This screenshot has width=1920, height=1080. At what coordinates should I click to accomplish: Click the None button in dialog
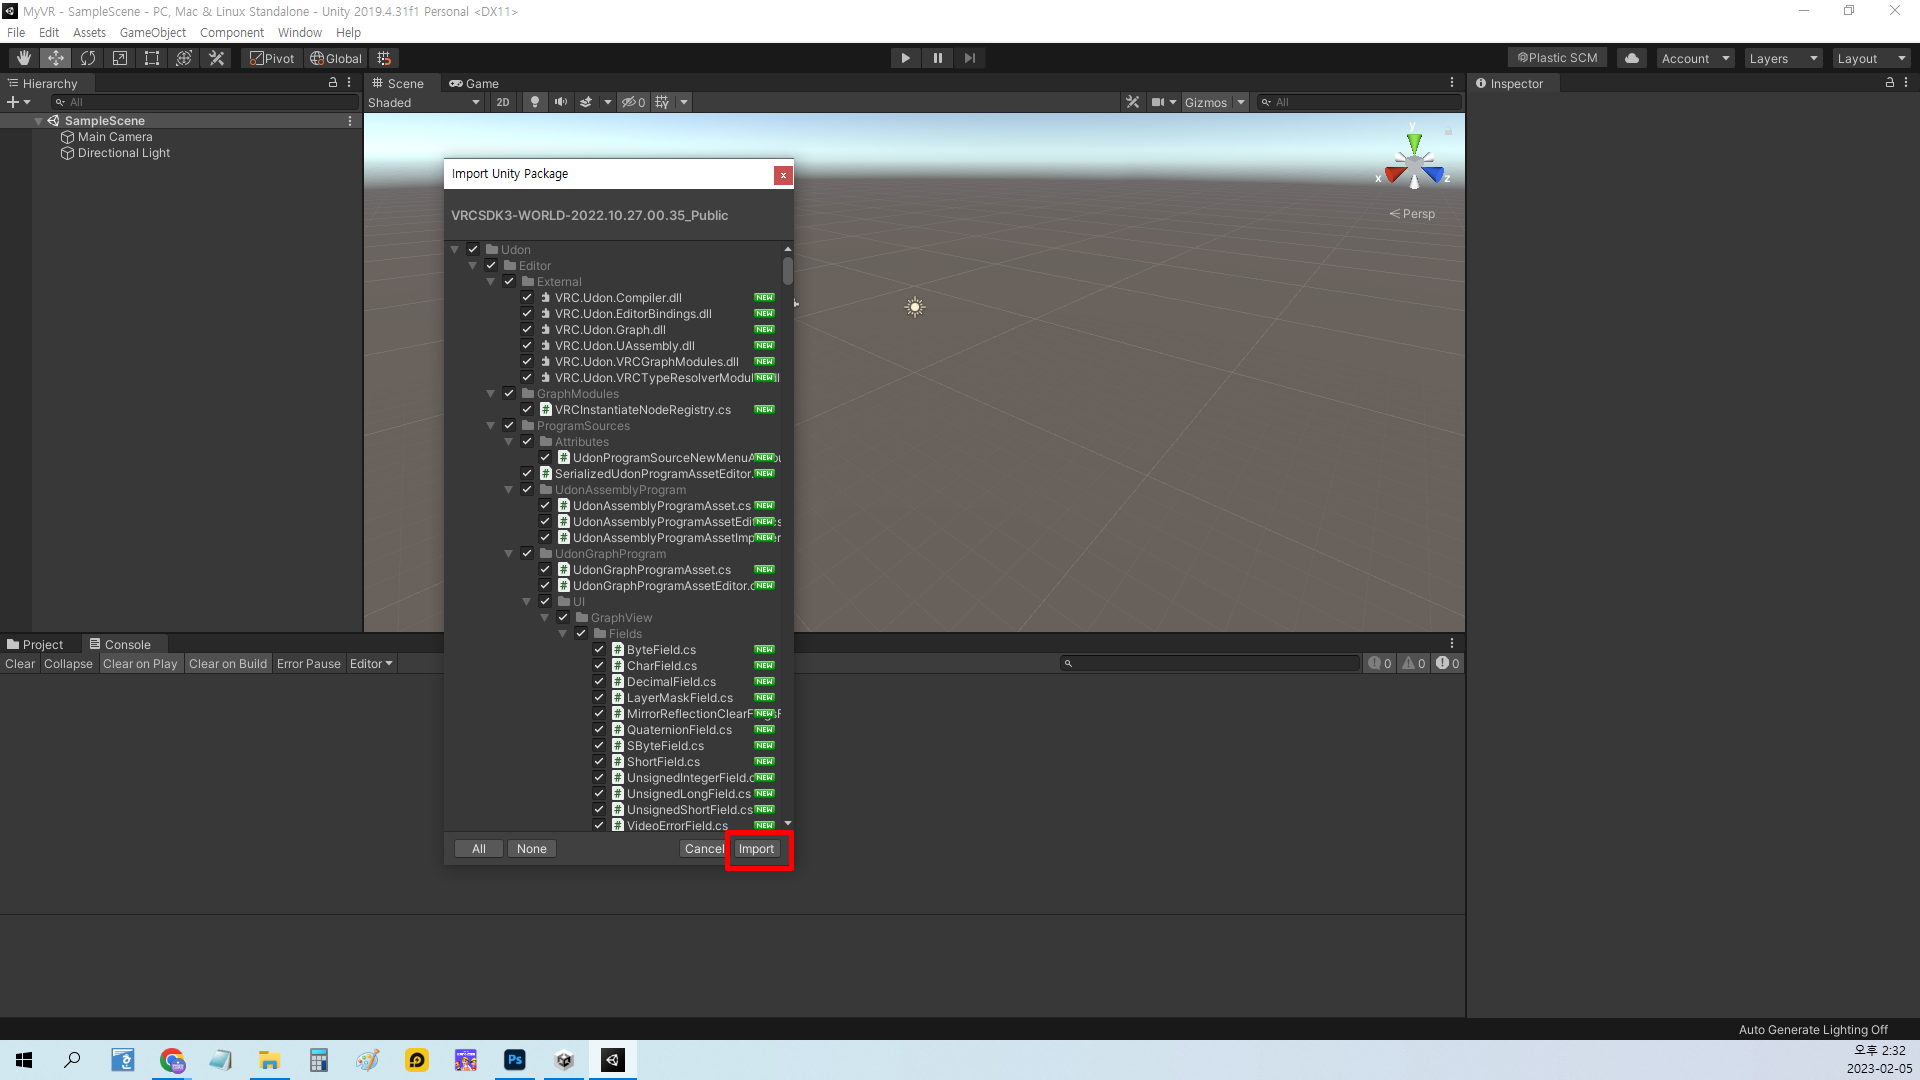pos(531,849)
